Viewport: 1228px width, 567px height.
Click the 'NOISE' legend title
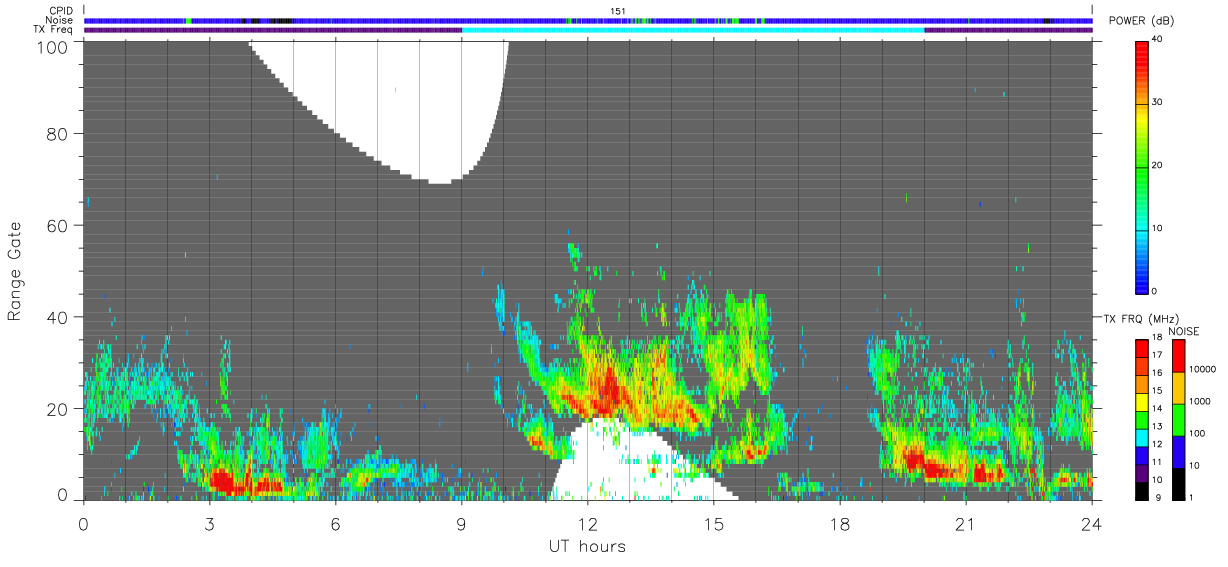pyautogui.click(x=1184, y=331)
